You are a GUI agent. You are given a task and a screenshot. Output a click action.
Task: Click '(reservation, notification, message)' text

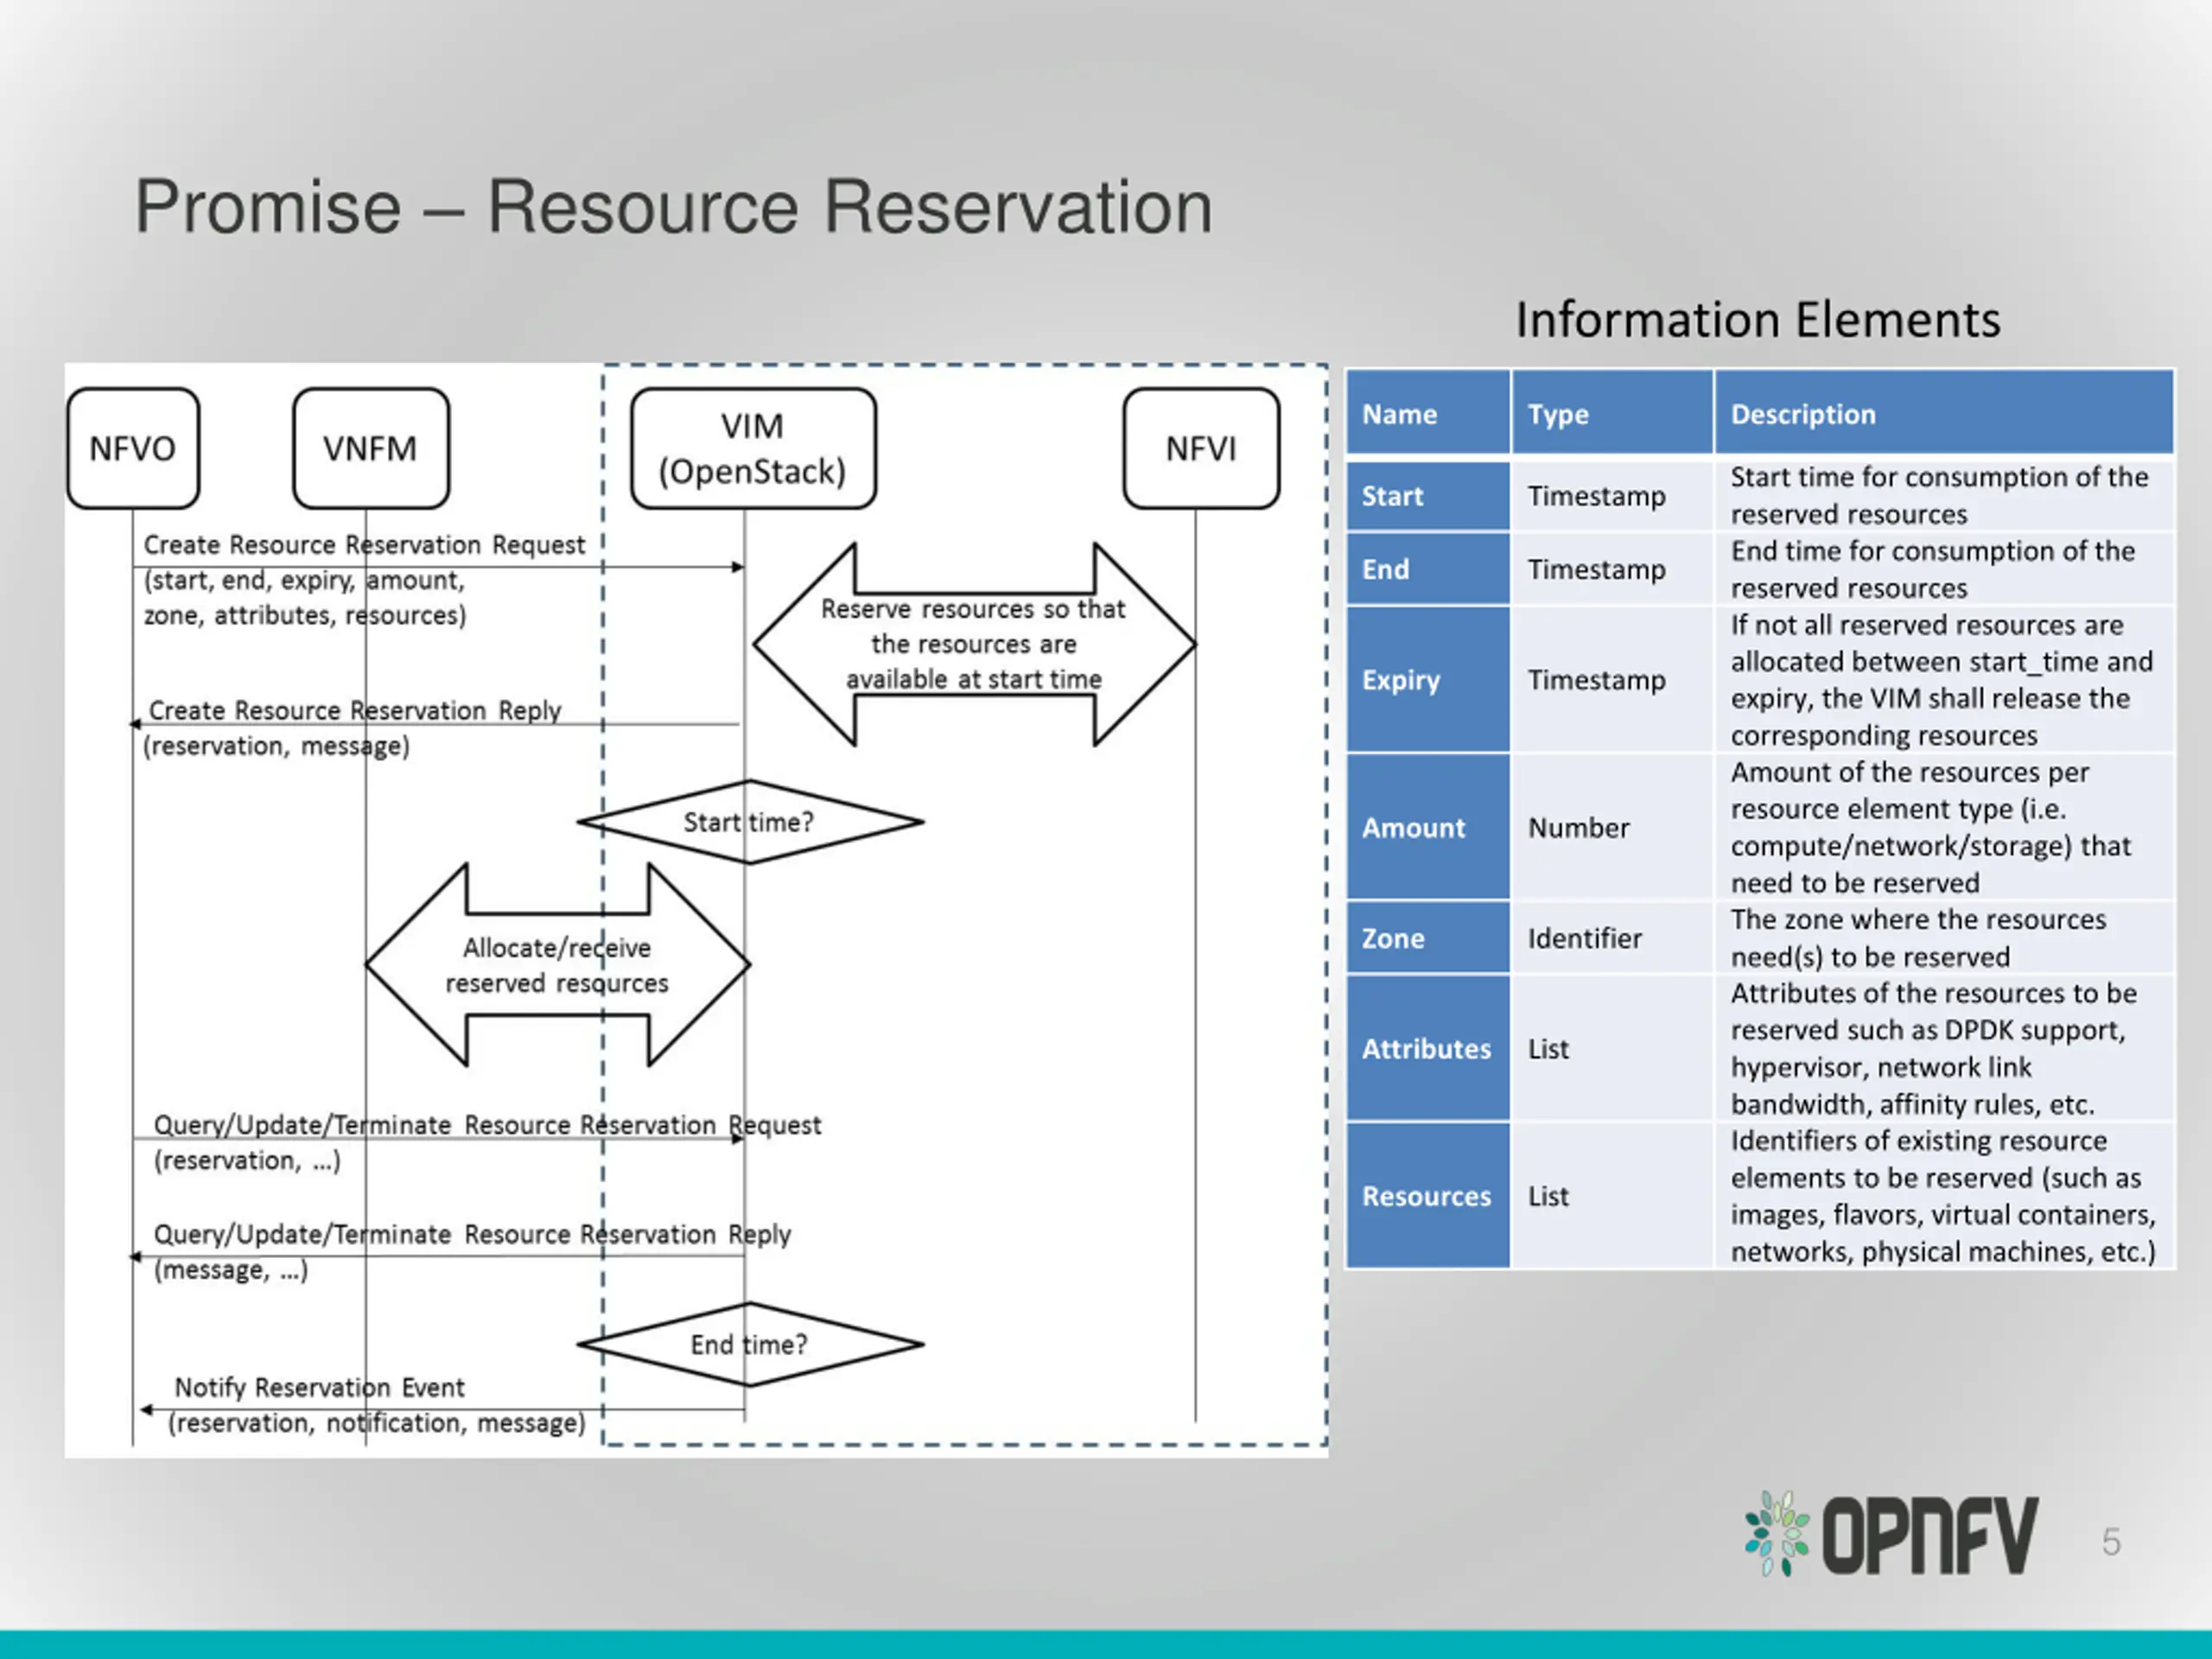pos(376,1423)
